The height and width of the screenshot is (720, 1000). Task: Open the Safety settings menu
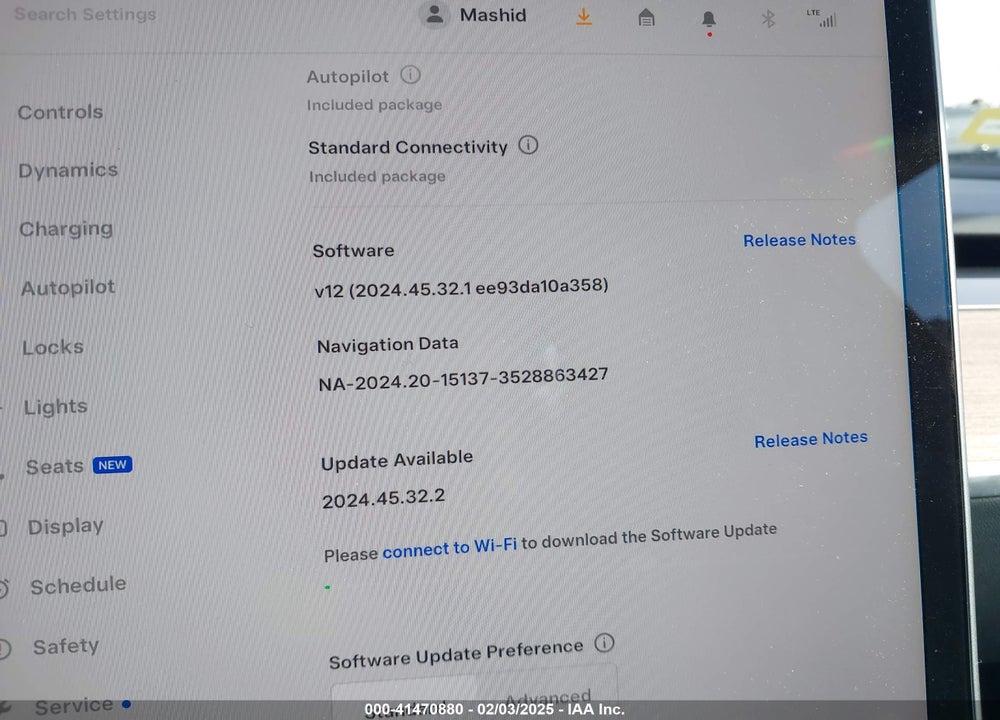click(66, 646)
